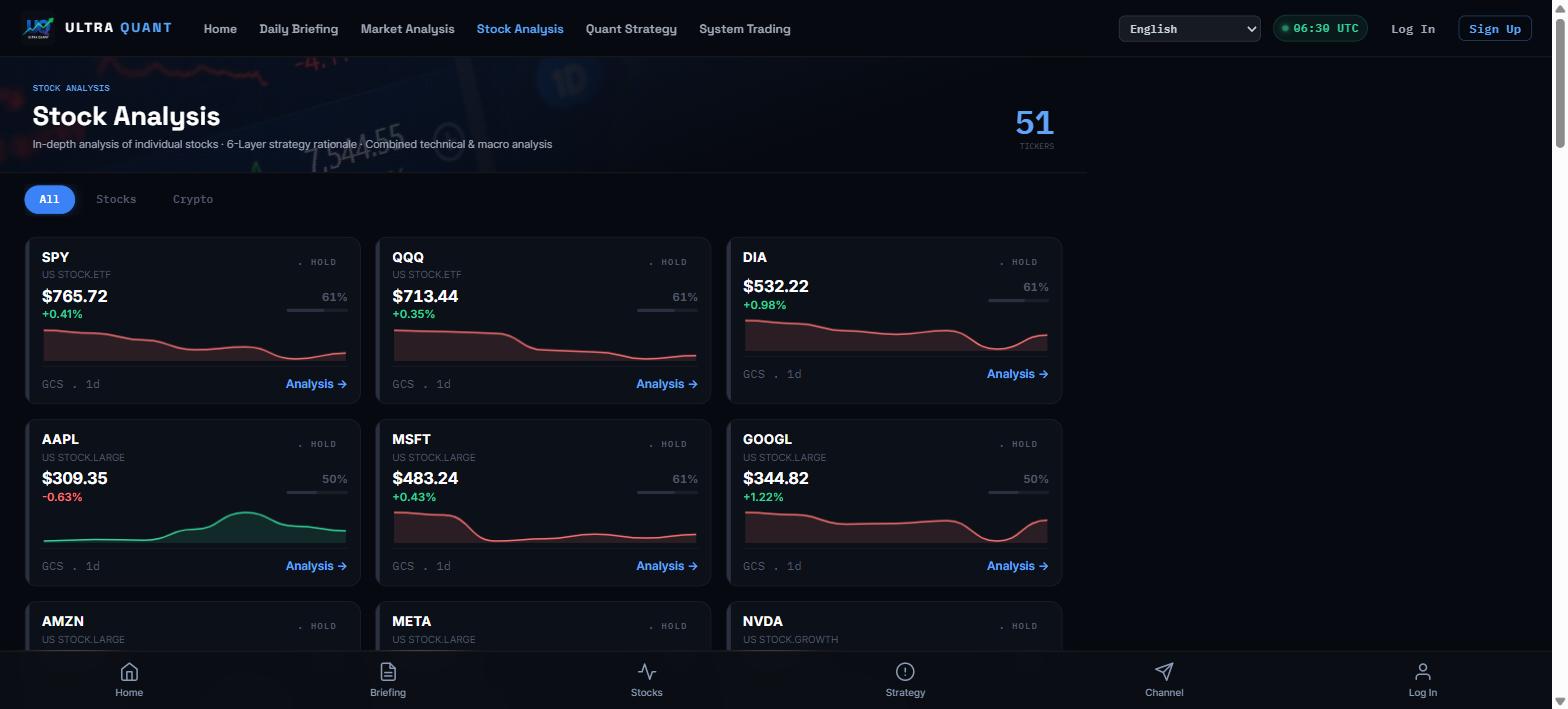Open Stocks pulse icon in bottom bar
This screenshot has width=1568, height=709.
(x=647, y=672)
